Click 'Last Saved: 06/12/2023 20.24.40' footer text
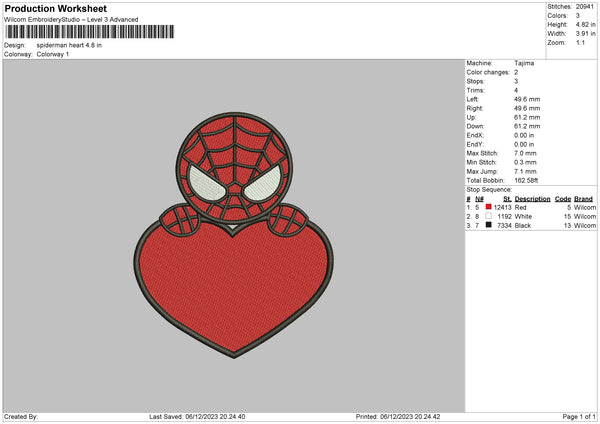The image size is (600, 424). click(x=197, y=416)
